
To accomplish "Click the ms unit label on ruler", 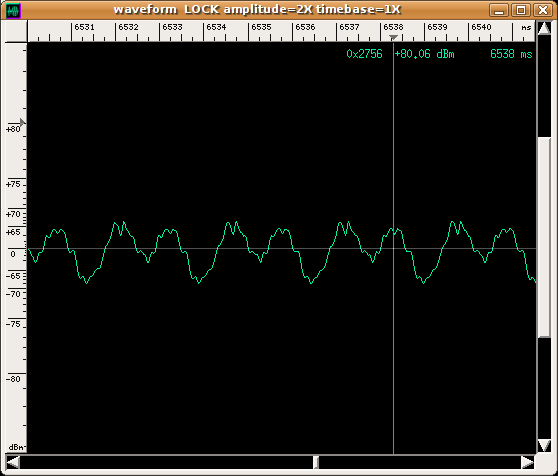I will (x=526, y=28).
